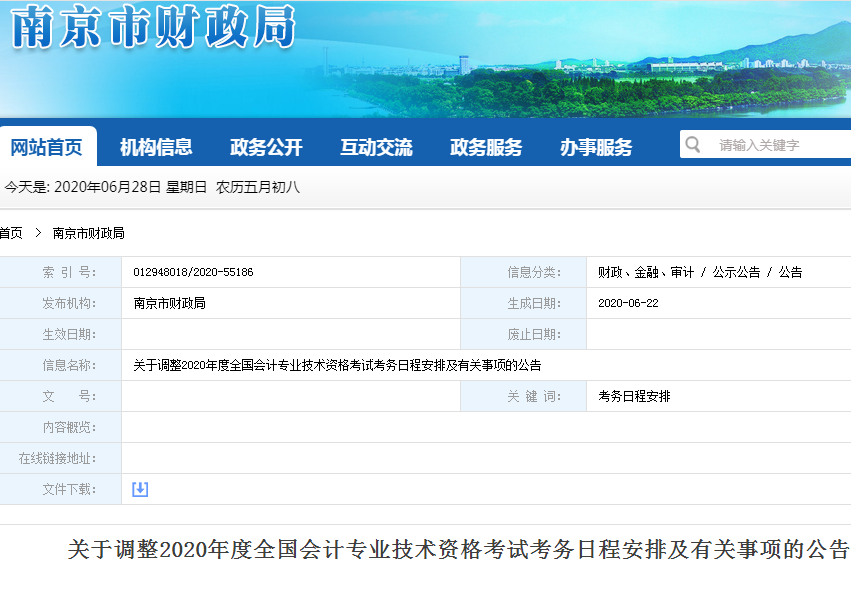851x598 pixels.
Task: Switch to the 机构信息 menu
Action: [156, 147]
